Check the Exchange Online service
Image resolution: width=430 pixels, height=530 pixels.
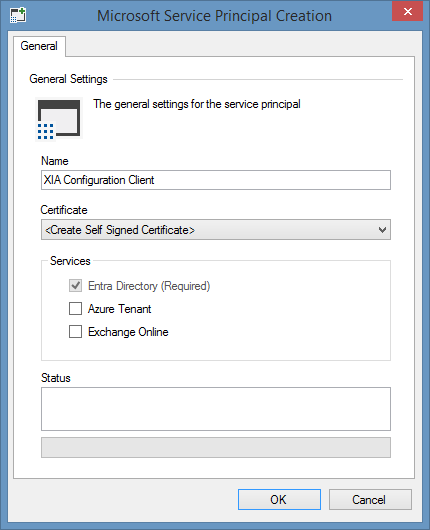[x=75, y=332]
